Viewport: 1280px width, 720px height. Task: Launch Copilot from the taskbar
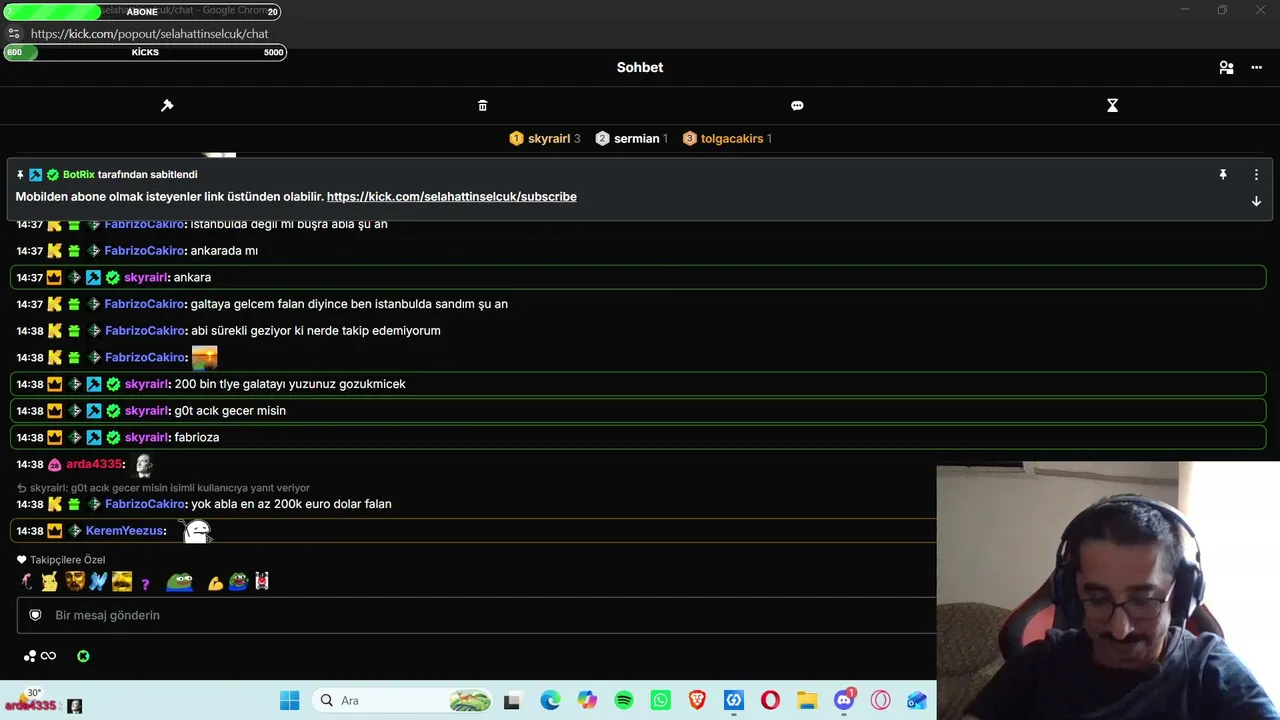pyautogui.click(x=587, y=701)
